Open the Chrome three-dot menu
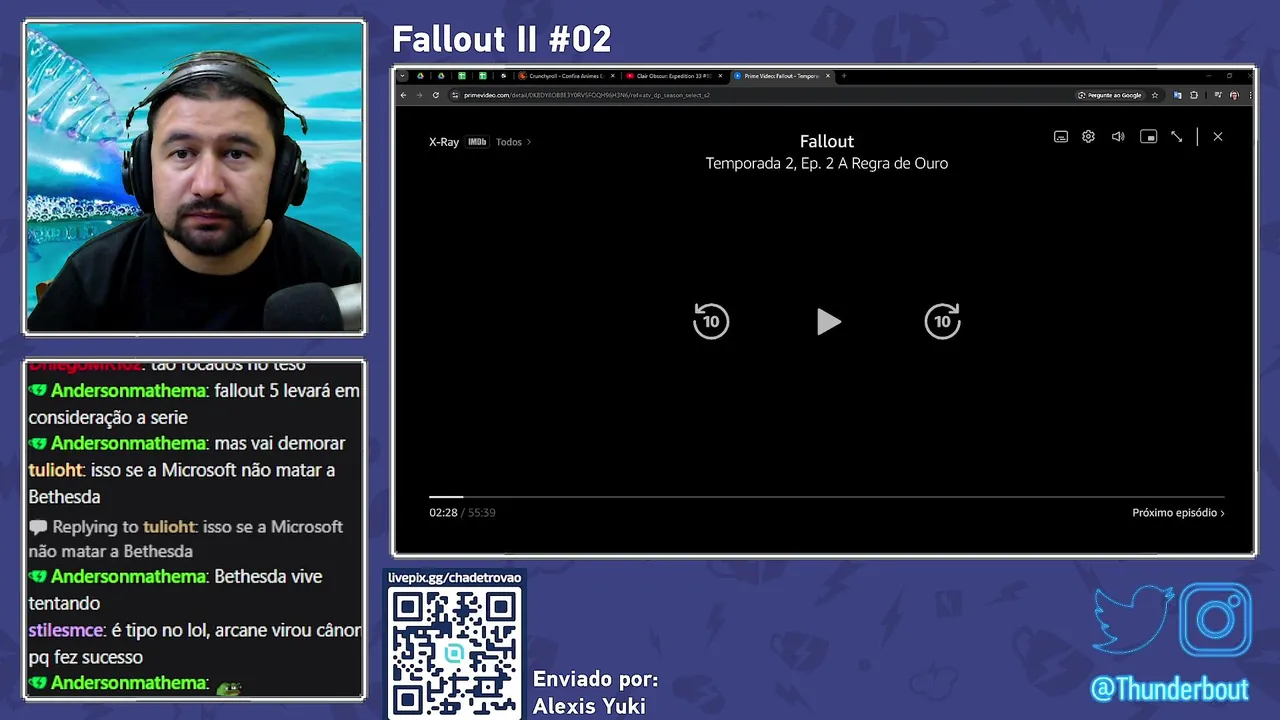1280x720 pixels. tap(1250, 95)
